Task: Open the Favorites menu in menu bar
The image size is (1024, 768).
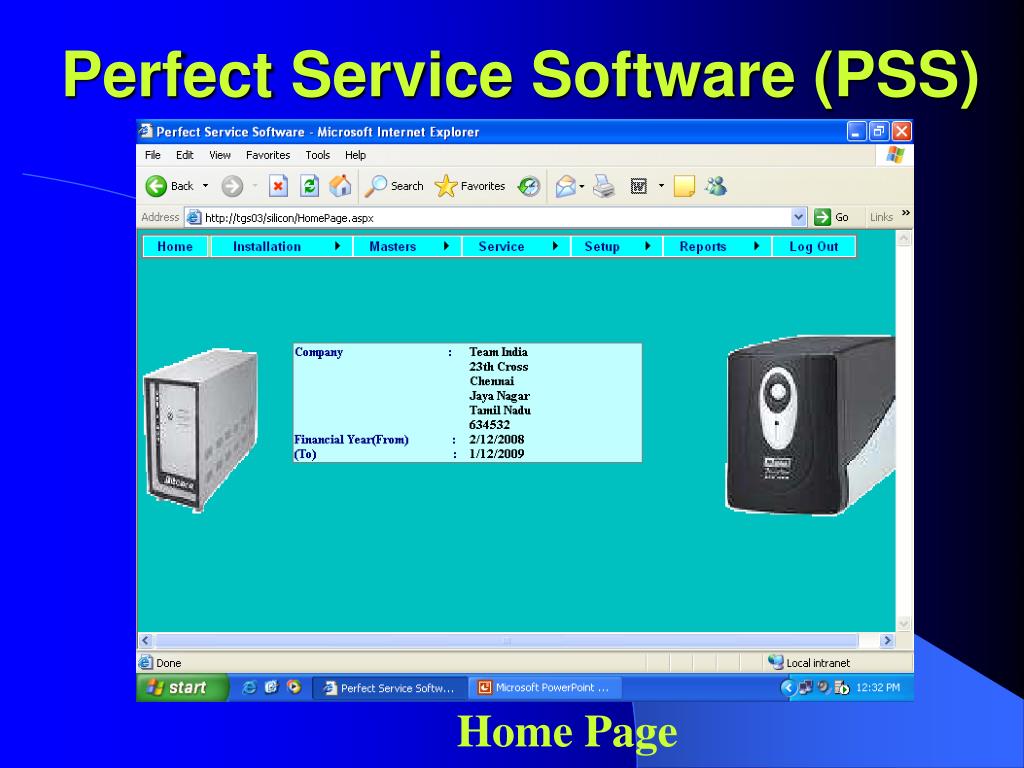Action: (268, 155)
